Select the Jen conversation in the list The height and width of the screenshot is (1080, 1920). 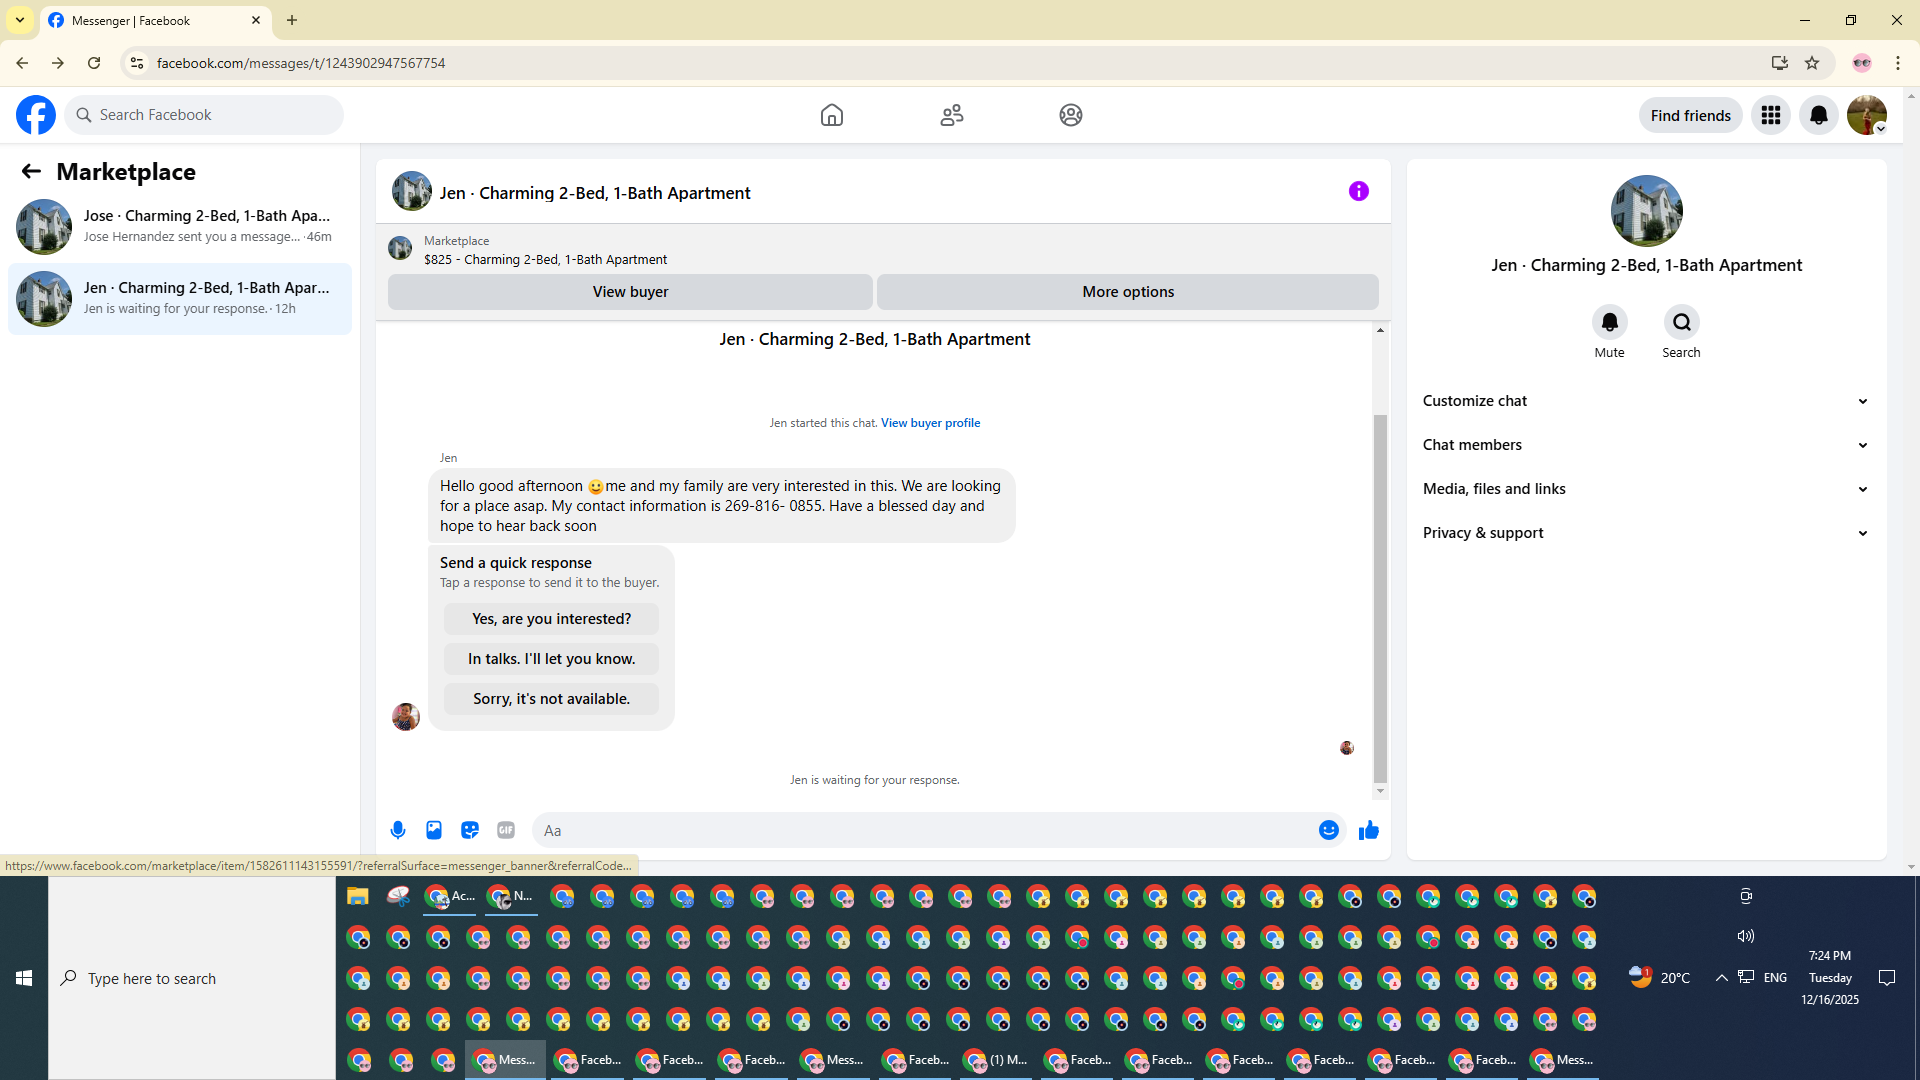180,298
